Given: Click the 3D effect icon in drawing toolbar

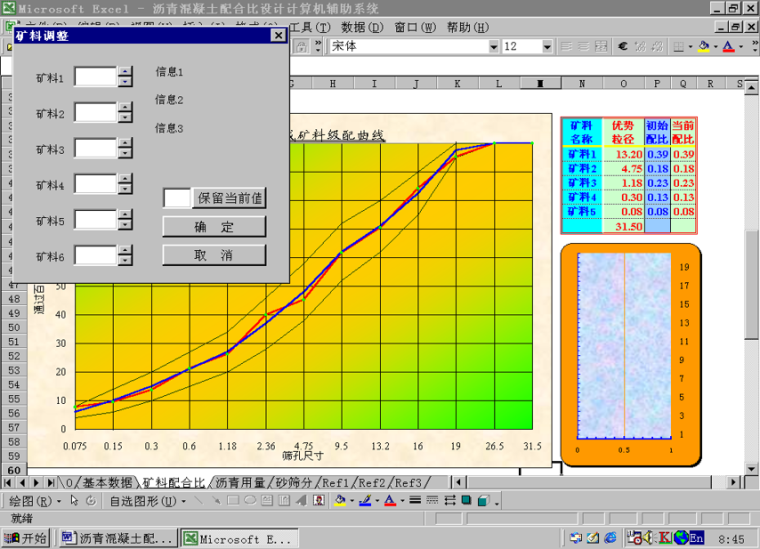Looking at the screenshot, I should pyautogui.click(x=482, y=500).
